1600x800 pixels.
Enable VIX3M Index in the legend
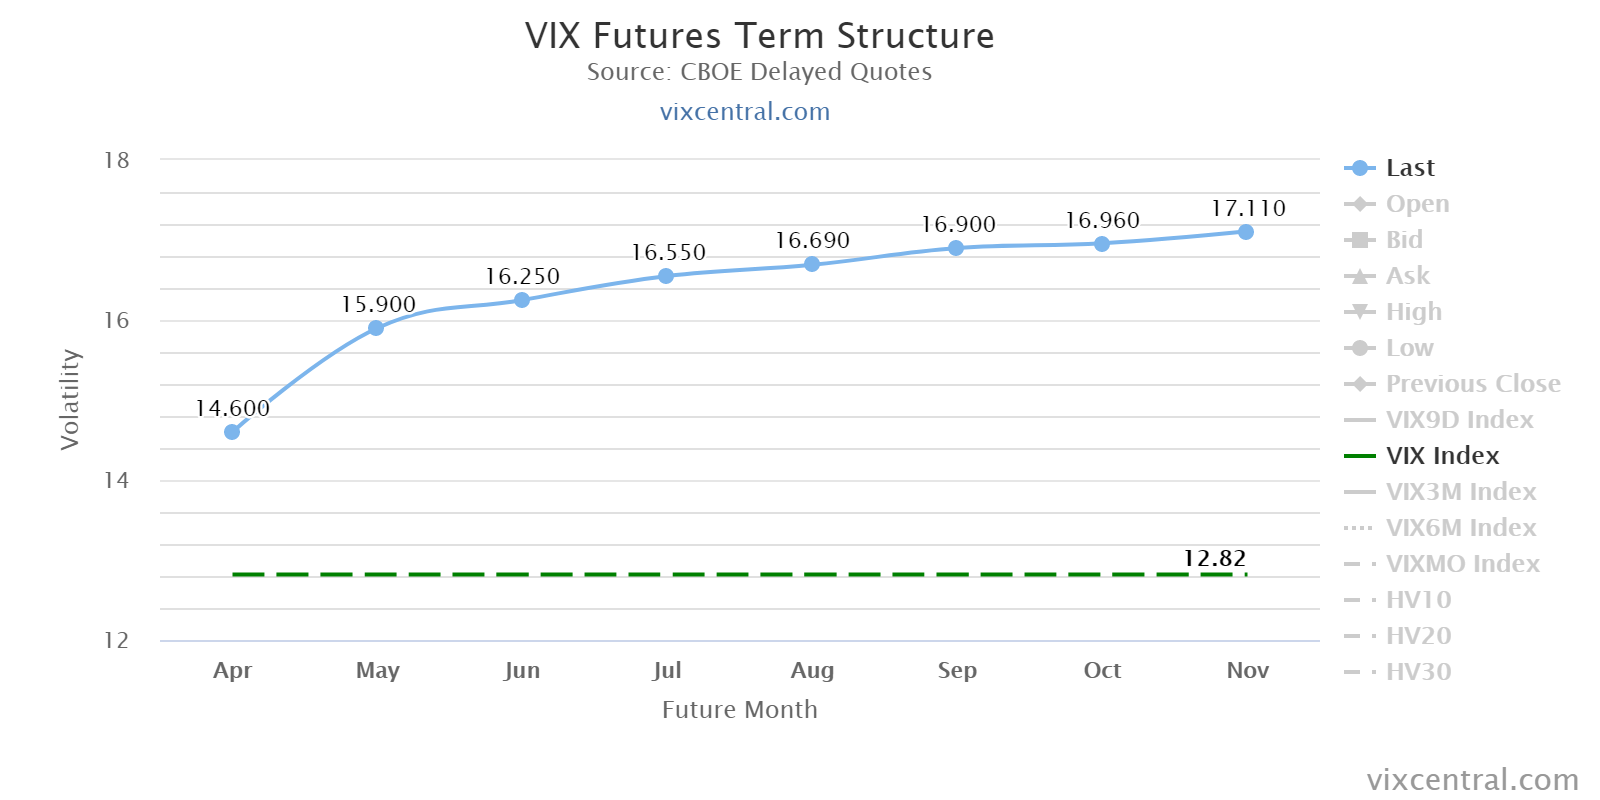pyautogui.click(x=1460, y=492)
